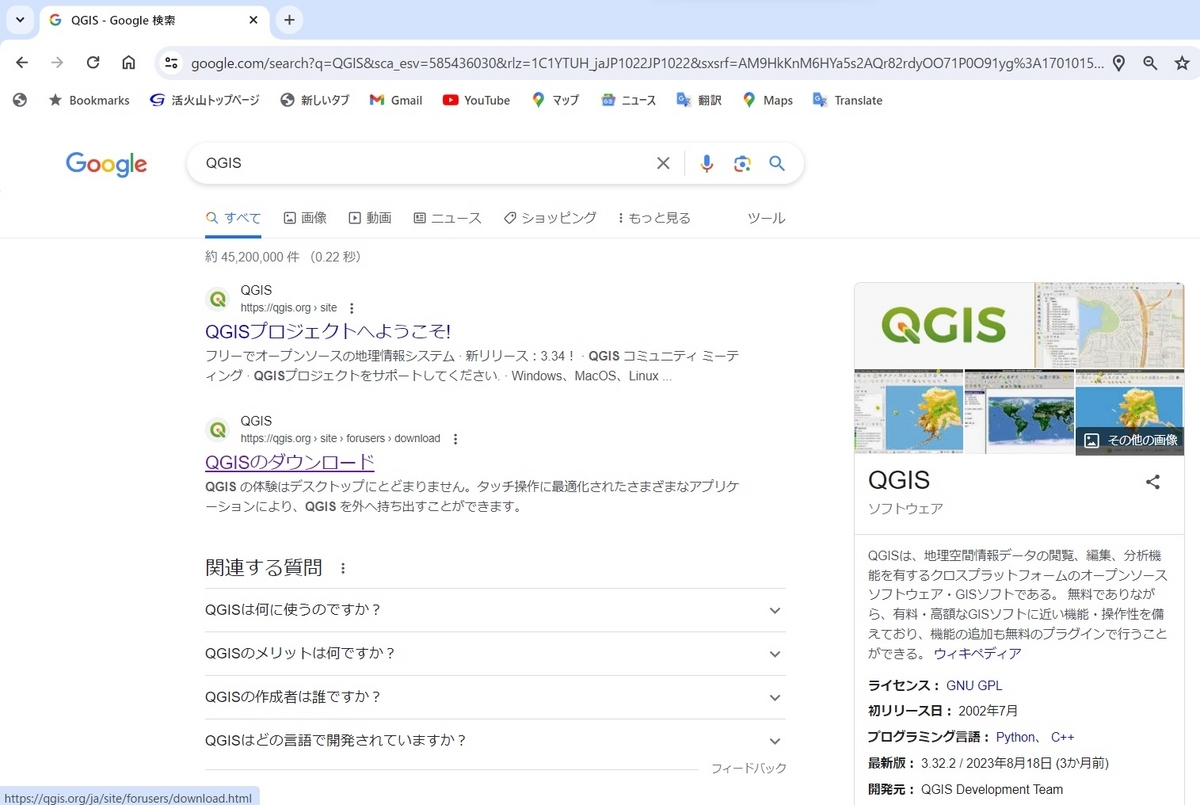
Task: Clear the search box with the X icon
Action: 663,163
